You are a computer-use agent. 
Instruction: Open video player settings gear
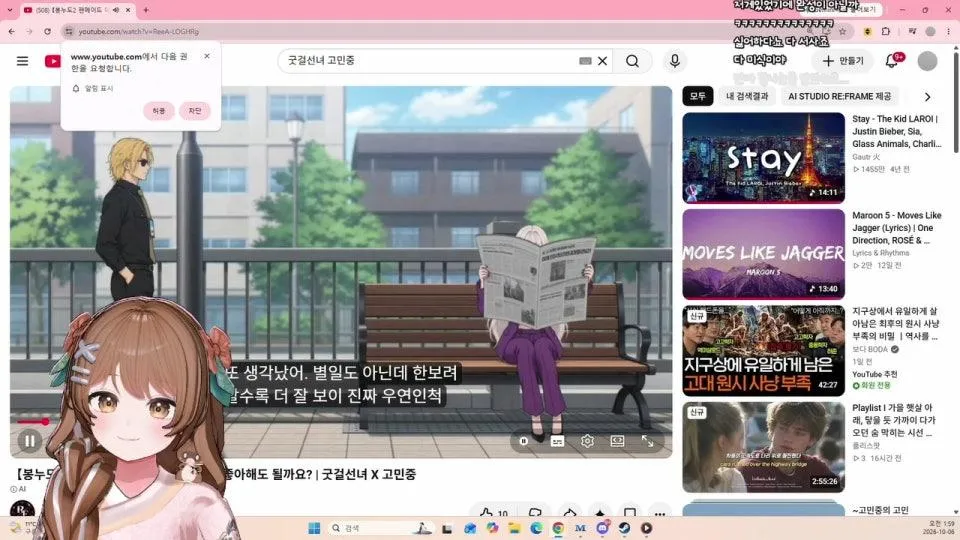(587, 441)
